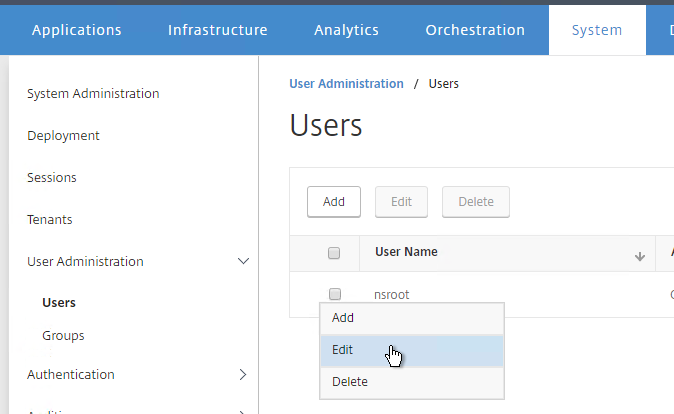Click the User Name sort arrow icon
The height and width of the screenshot is (414, 674).
[640, 257]
